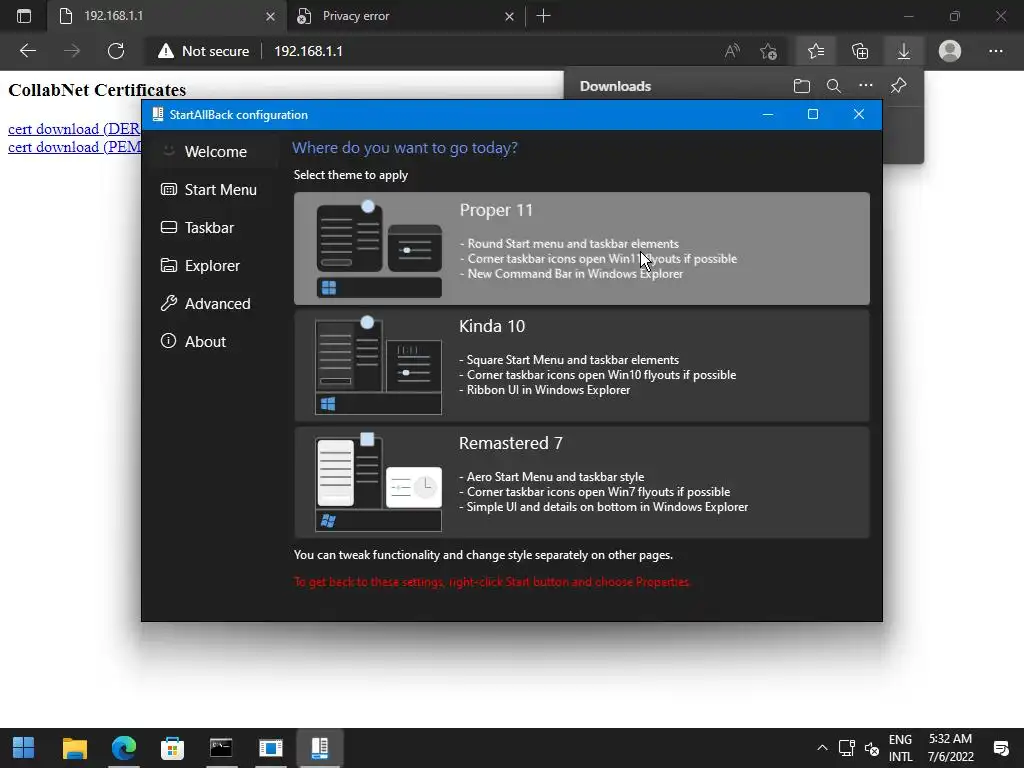This screenshot has height=768, width=1024.
Task: Go back in the browser
Action: point(27,51)
